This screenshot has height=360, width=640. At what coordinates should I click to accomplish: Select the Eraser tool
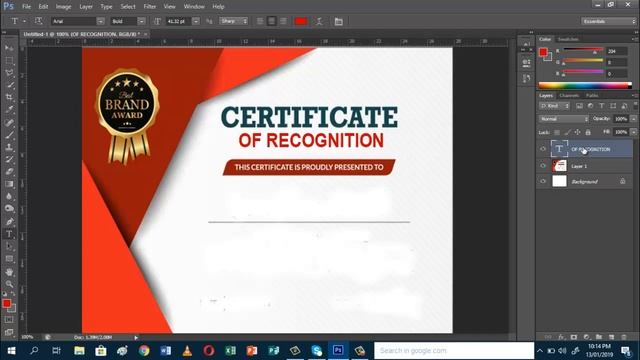(9, 171)
